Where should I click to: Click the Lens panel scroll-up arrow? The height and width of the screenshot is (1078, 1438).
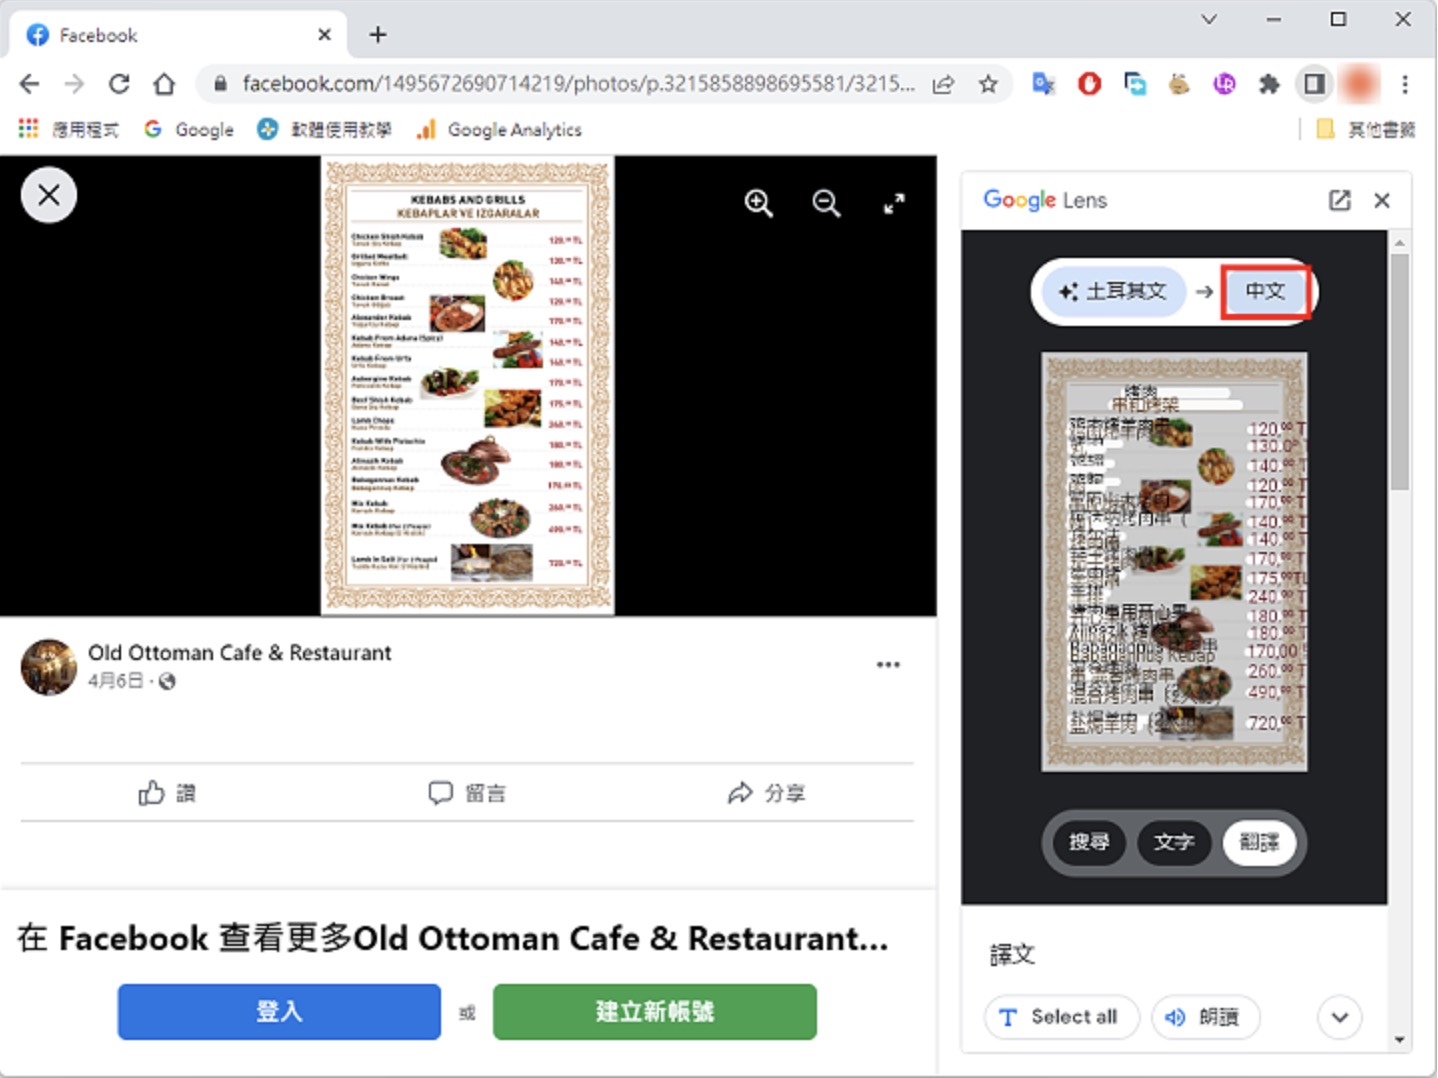(x=1399, y=242)
